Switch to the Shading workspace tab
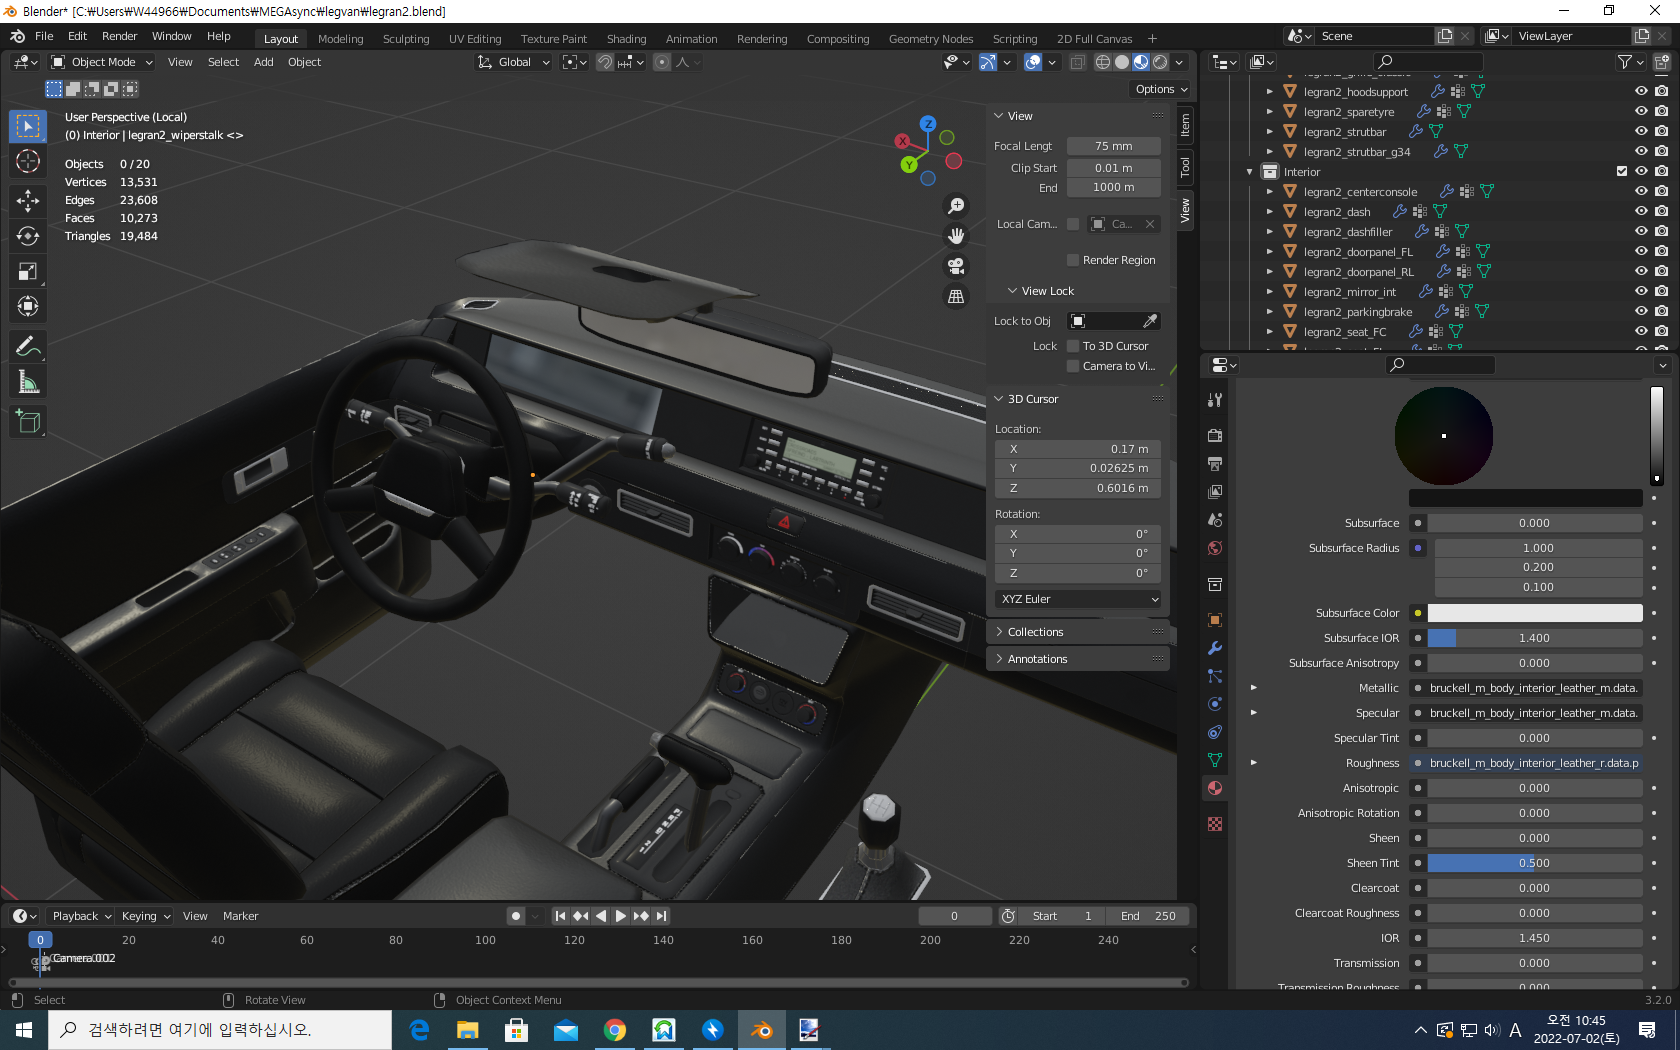 coord(626,39)
